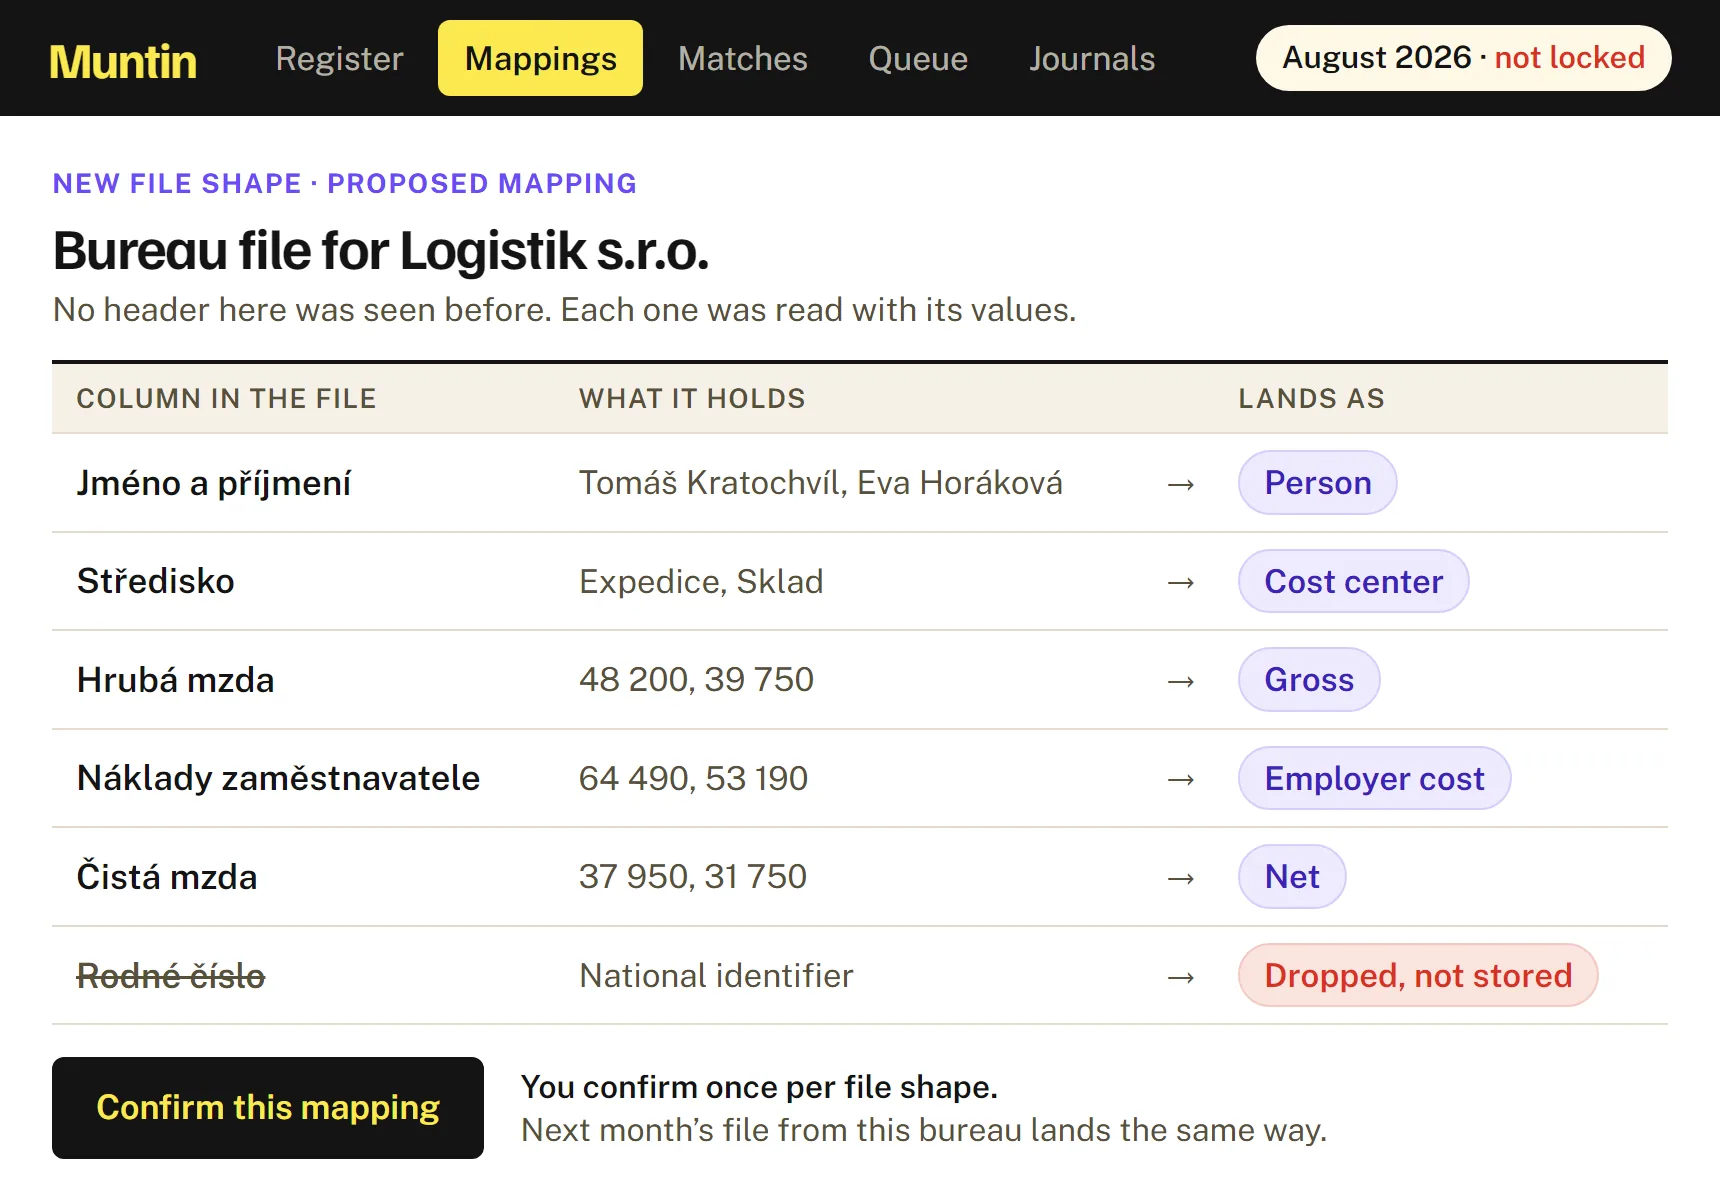Click the August 2026 not locked period pill

[1463, 58]
